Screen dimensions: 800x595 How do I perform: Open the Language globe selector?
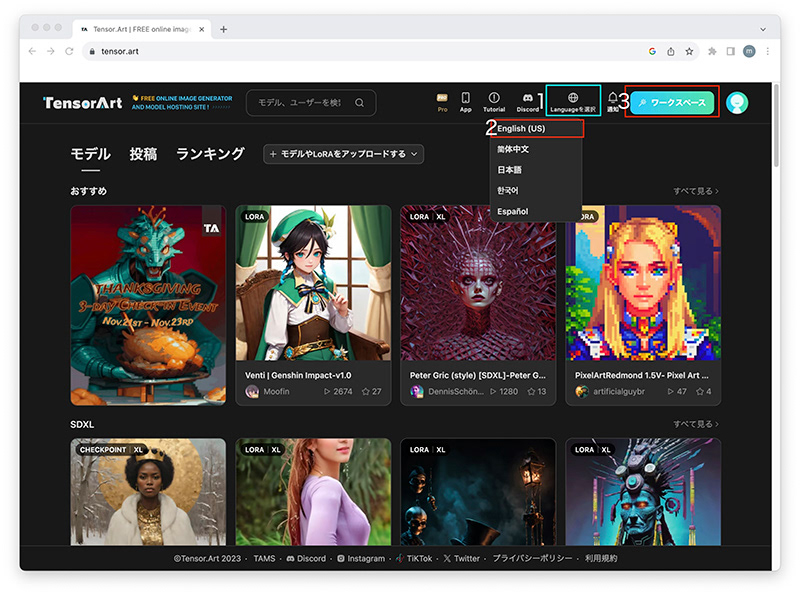573,101
